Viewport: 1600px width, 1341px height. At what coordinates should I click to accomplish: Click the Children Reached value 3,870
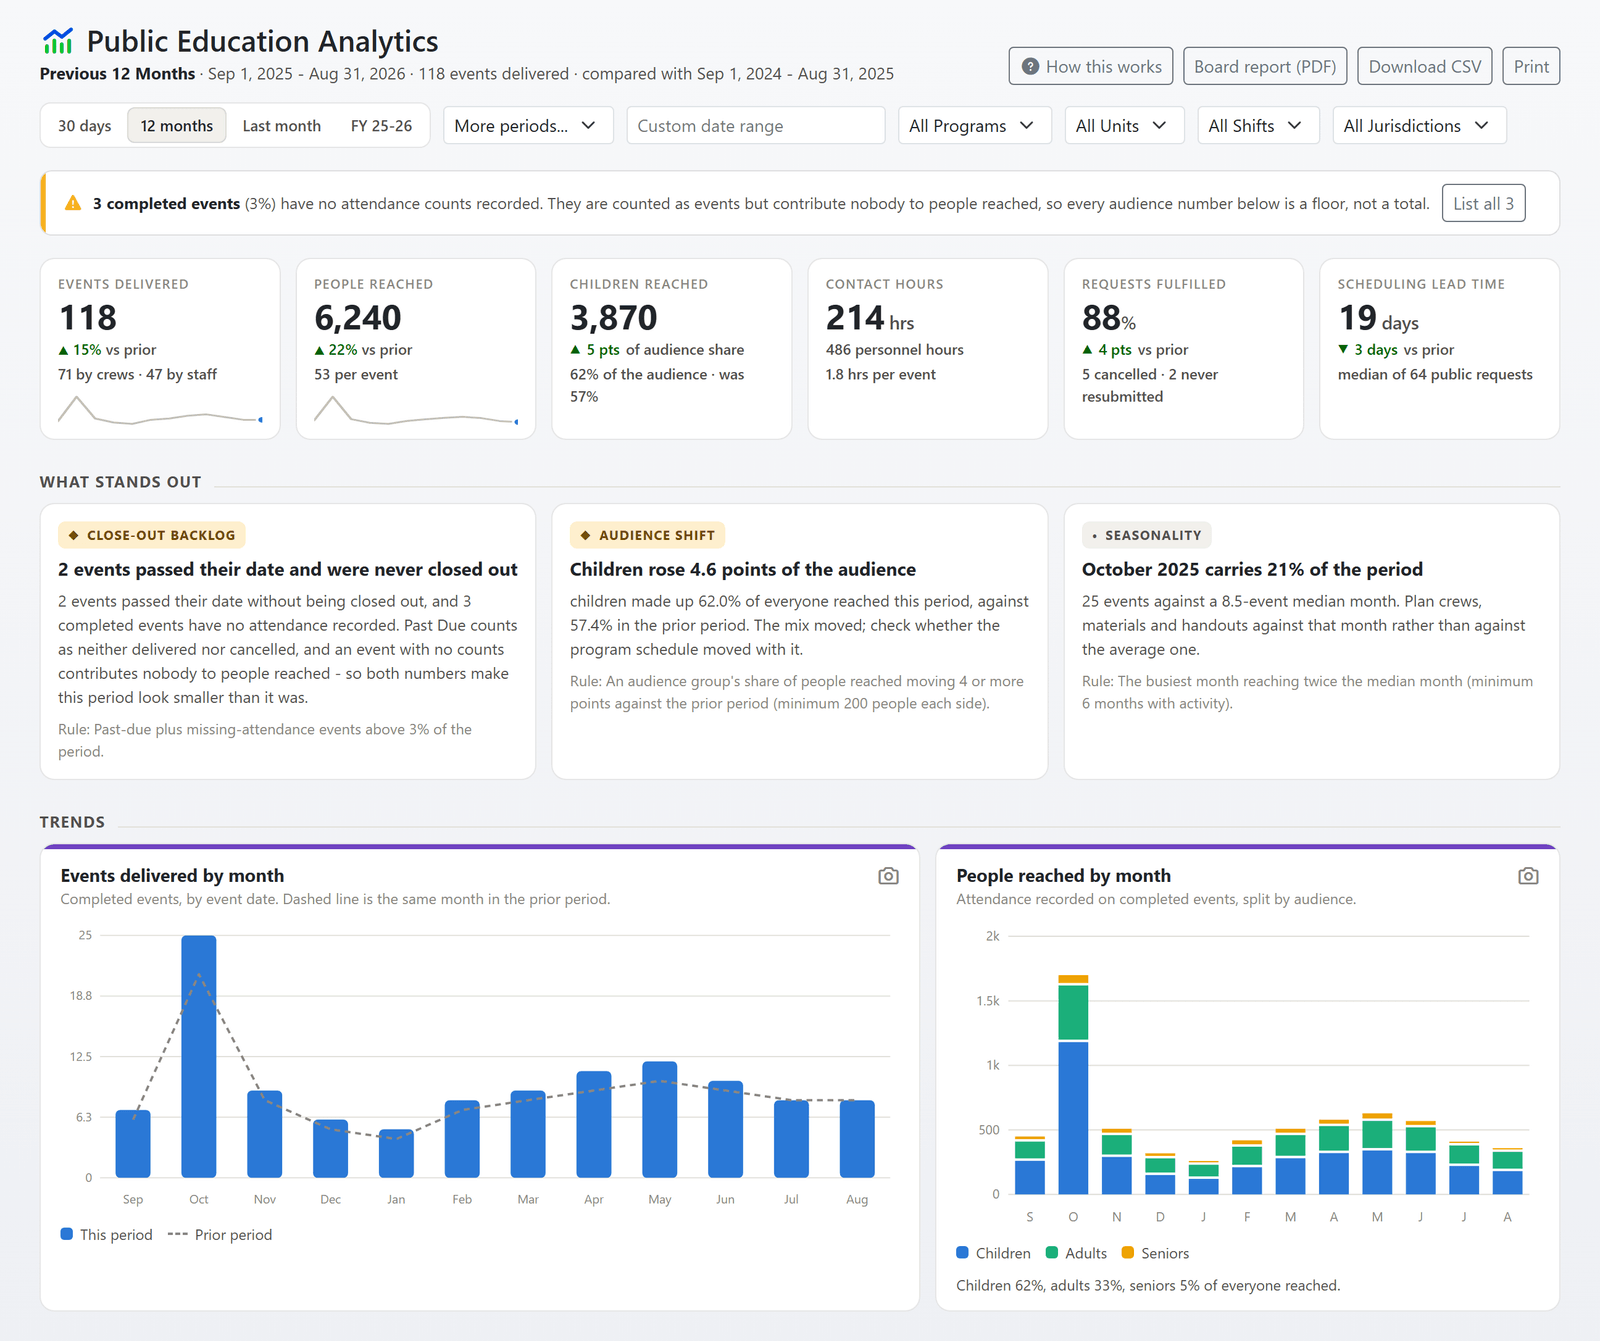click(x=614, y=318)
